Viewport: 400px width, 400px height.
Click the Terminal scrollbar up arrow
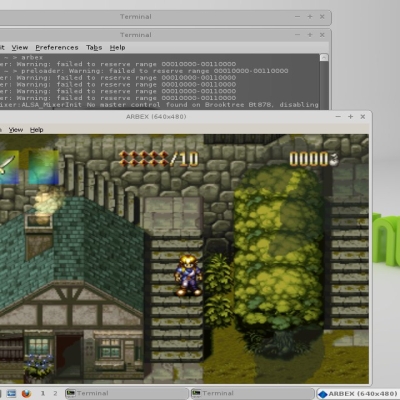pos(324,58)
